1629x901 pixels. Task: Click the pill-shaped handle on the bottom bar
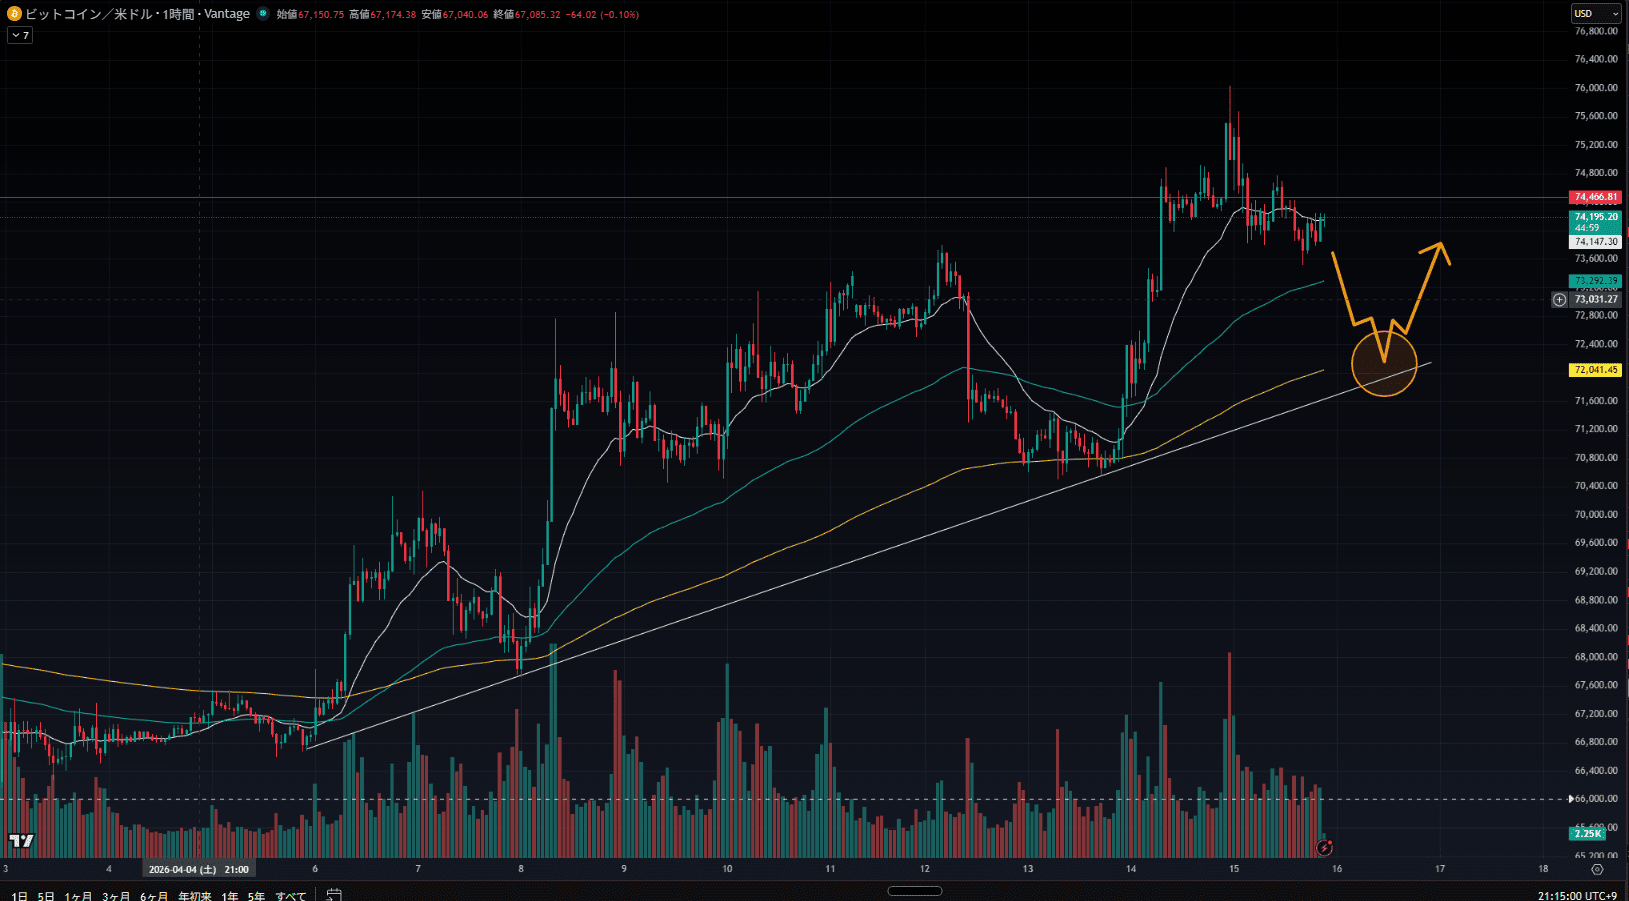click(914, 891)
